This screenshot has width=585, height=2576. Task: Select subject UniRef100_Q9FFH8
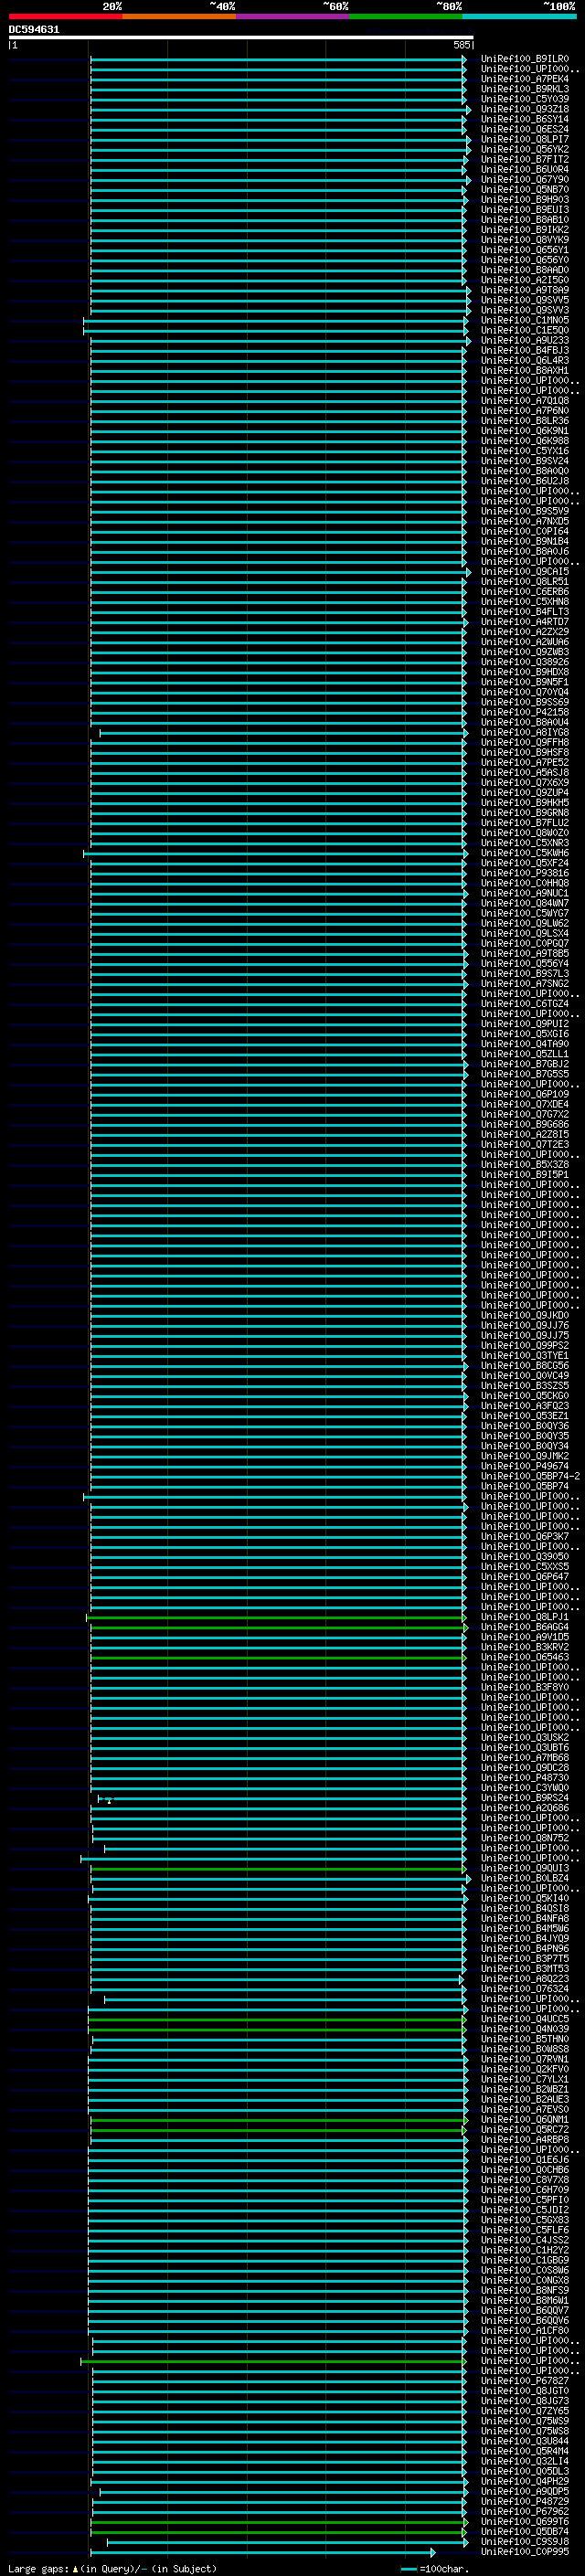(524, 742)
